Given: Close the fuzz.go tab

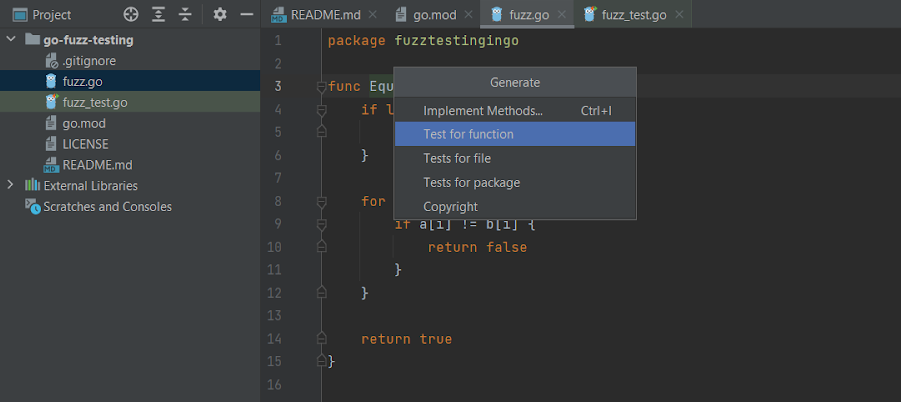Looking at the screenshot, I should [x=562, y=14].
